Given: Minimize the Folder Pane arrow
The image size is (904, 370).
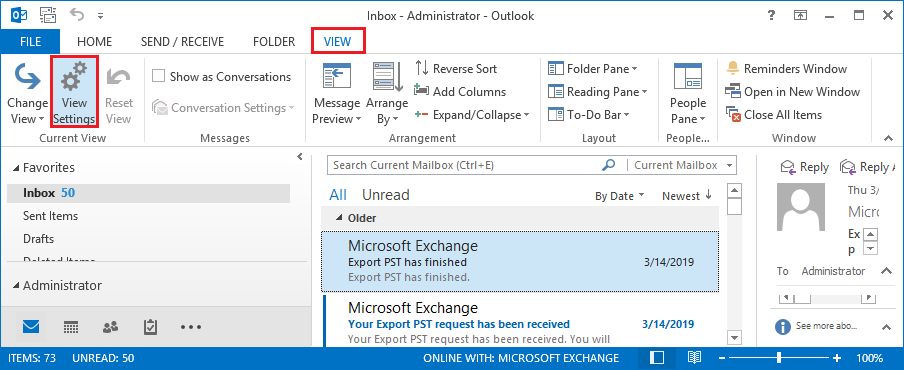Looking at the screenshot, I should [299, 157].
